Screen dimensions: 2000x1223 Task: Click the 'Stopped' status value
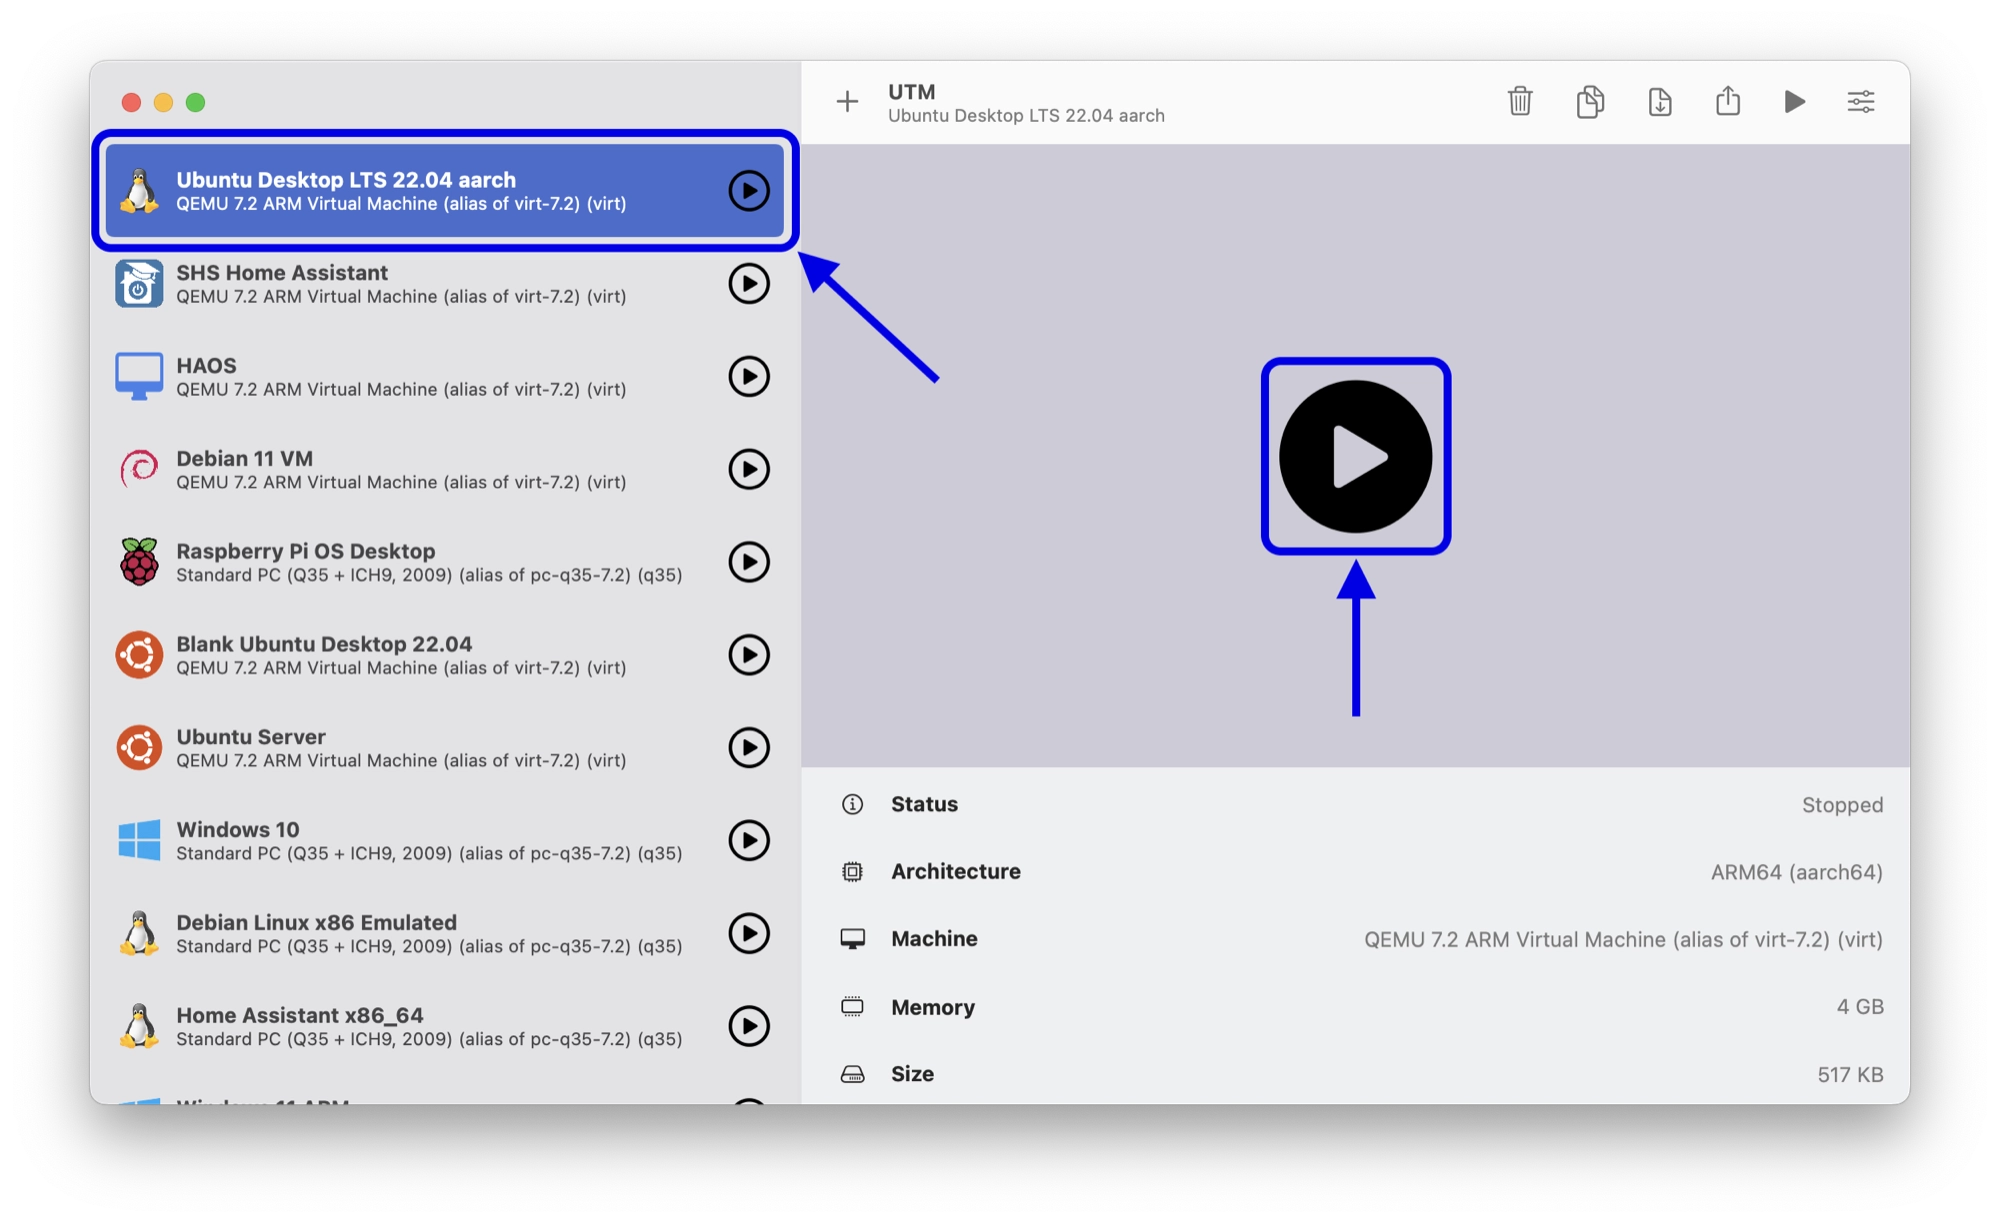[x=1842, y=805]
